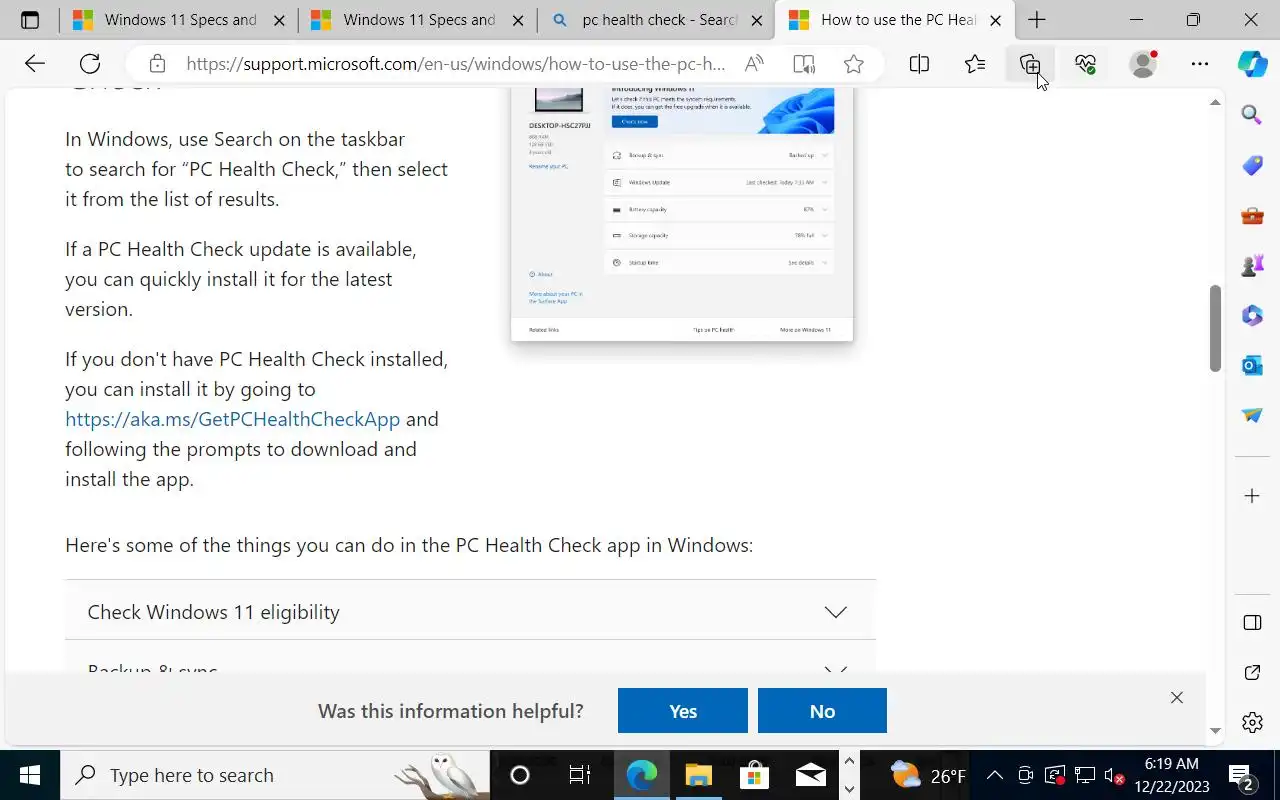Activate Read aloud icon in address bar
This screenshot has height=800, width=1280.
(x=755, y=64)
